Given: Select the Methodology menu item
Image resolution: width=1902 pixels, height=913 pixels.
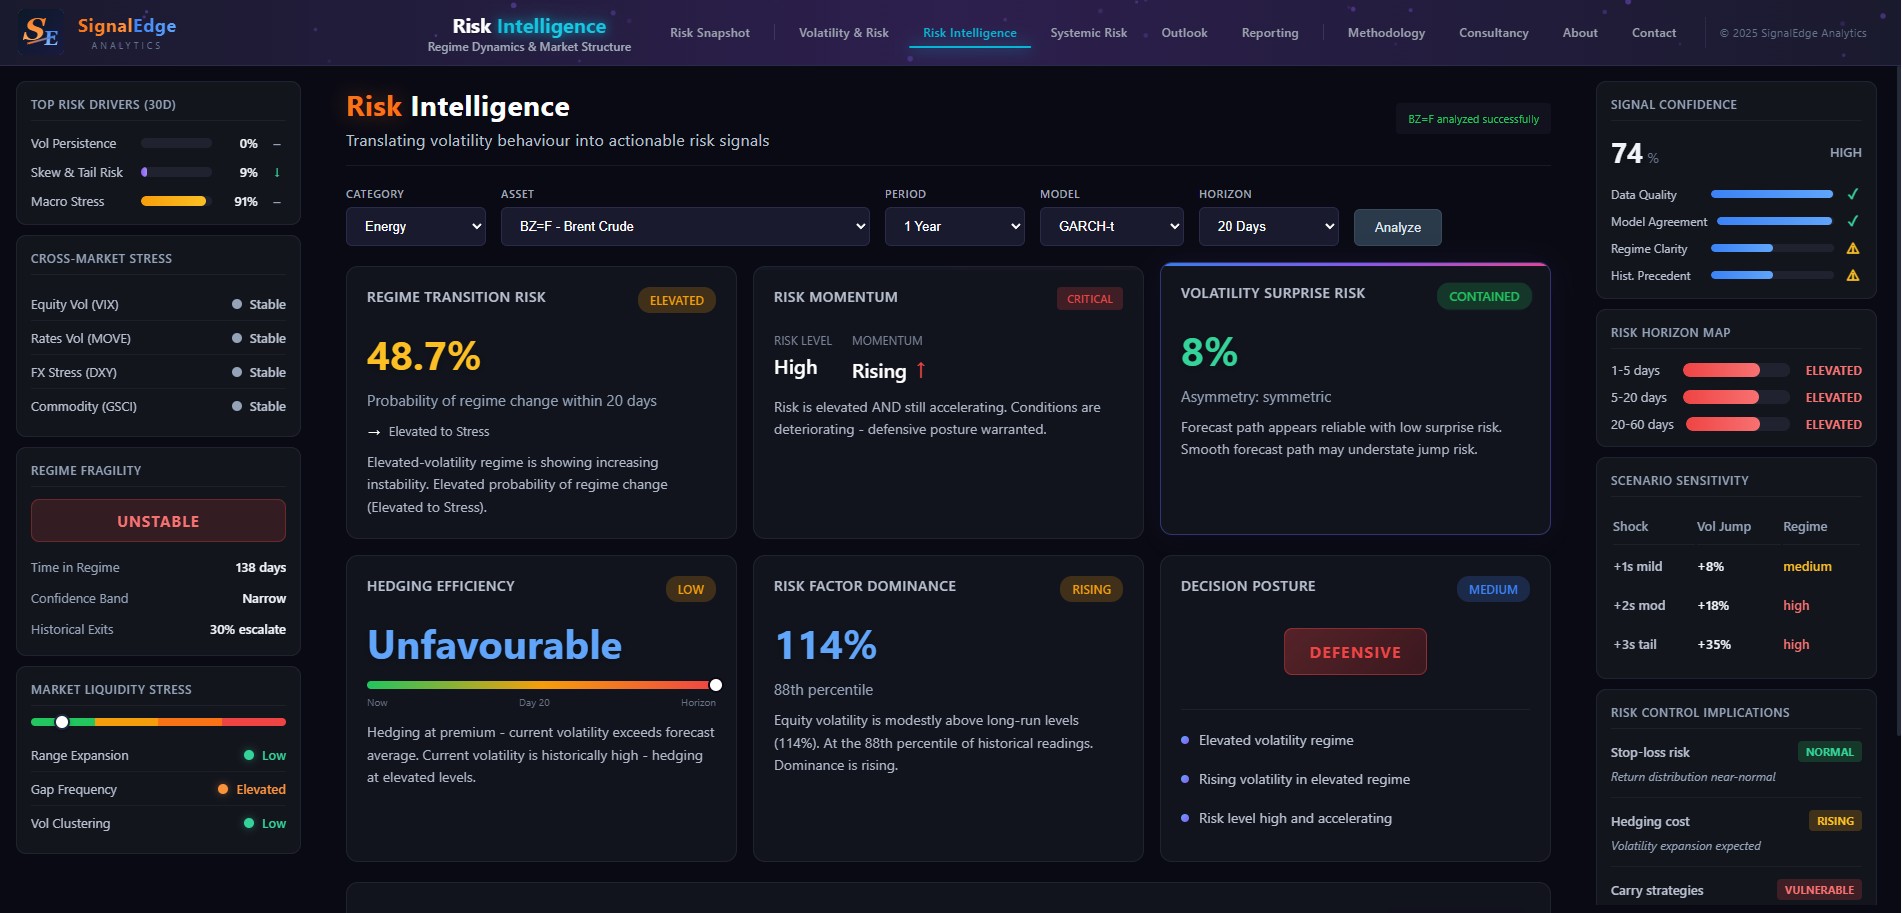Looking at the screenshot, I should tap(1385, 32).
